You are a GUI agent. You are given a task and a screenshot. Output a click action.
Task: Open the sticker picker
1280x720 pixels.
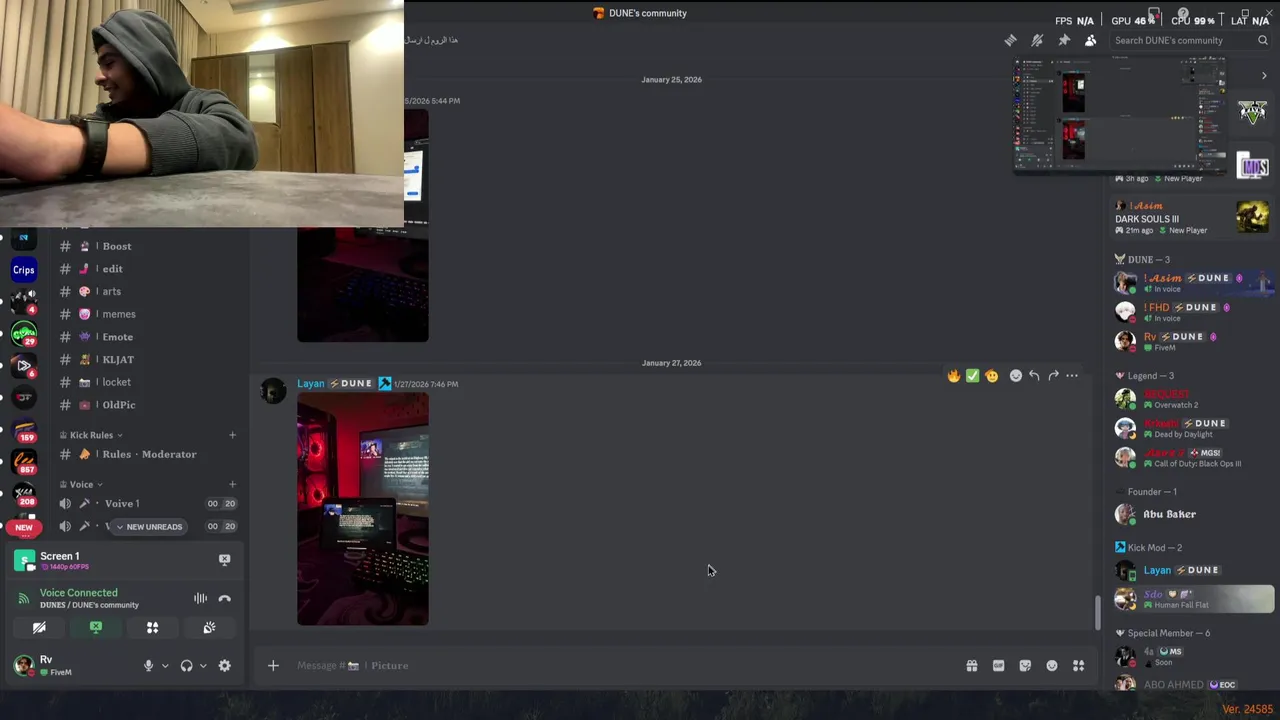(1025, 666)
